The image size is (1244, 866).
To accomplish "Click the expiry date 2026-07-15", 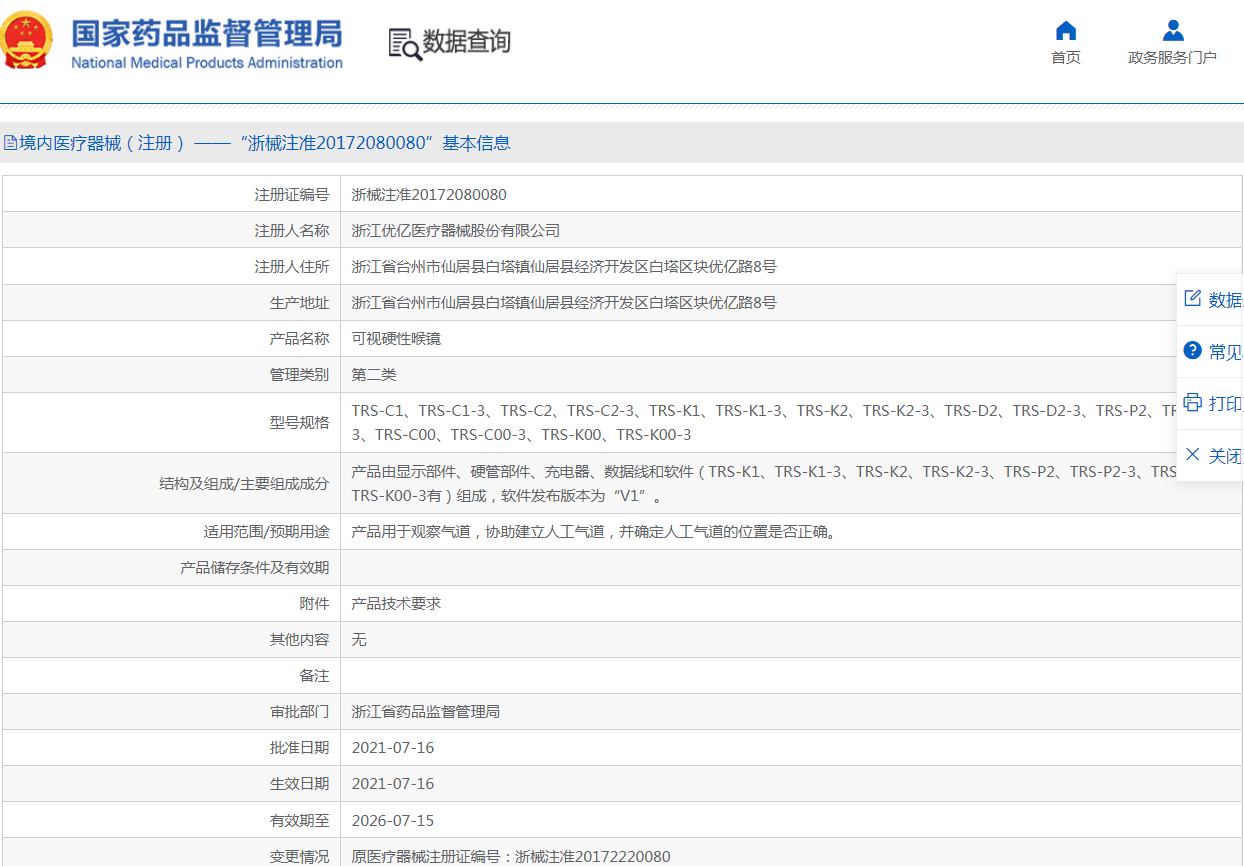I will tap(393, 820).
